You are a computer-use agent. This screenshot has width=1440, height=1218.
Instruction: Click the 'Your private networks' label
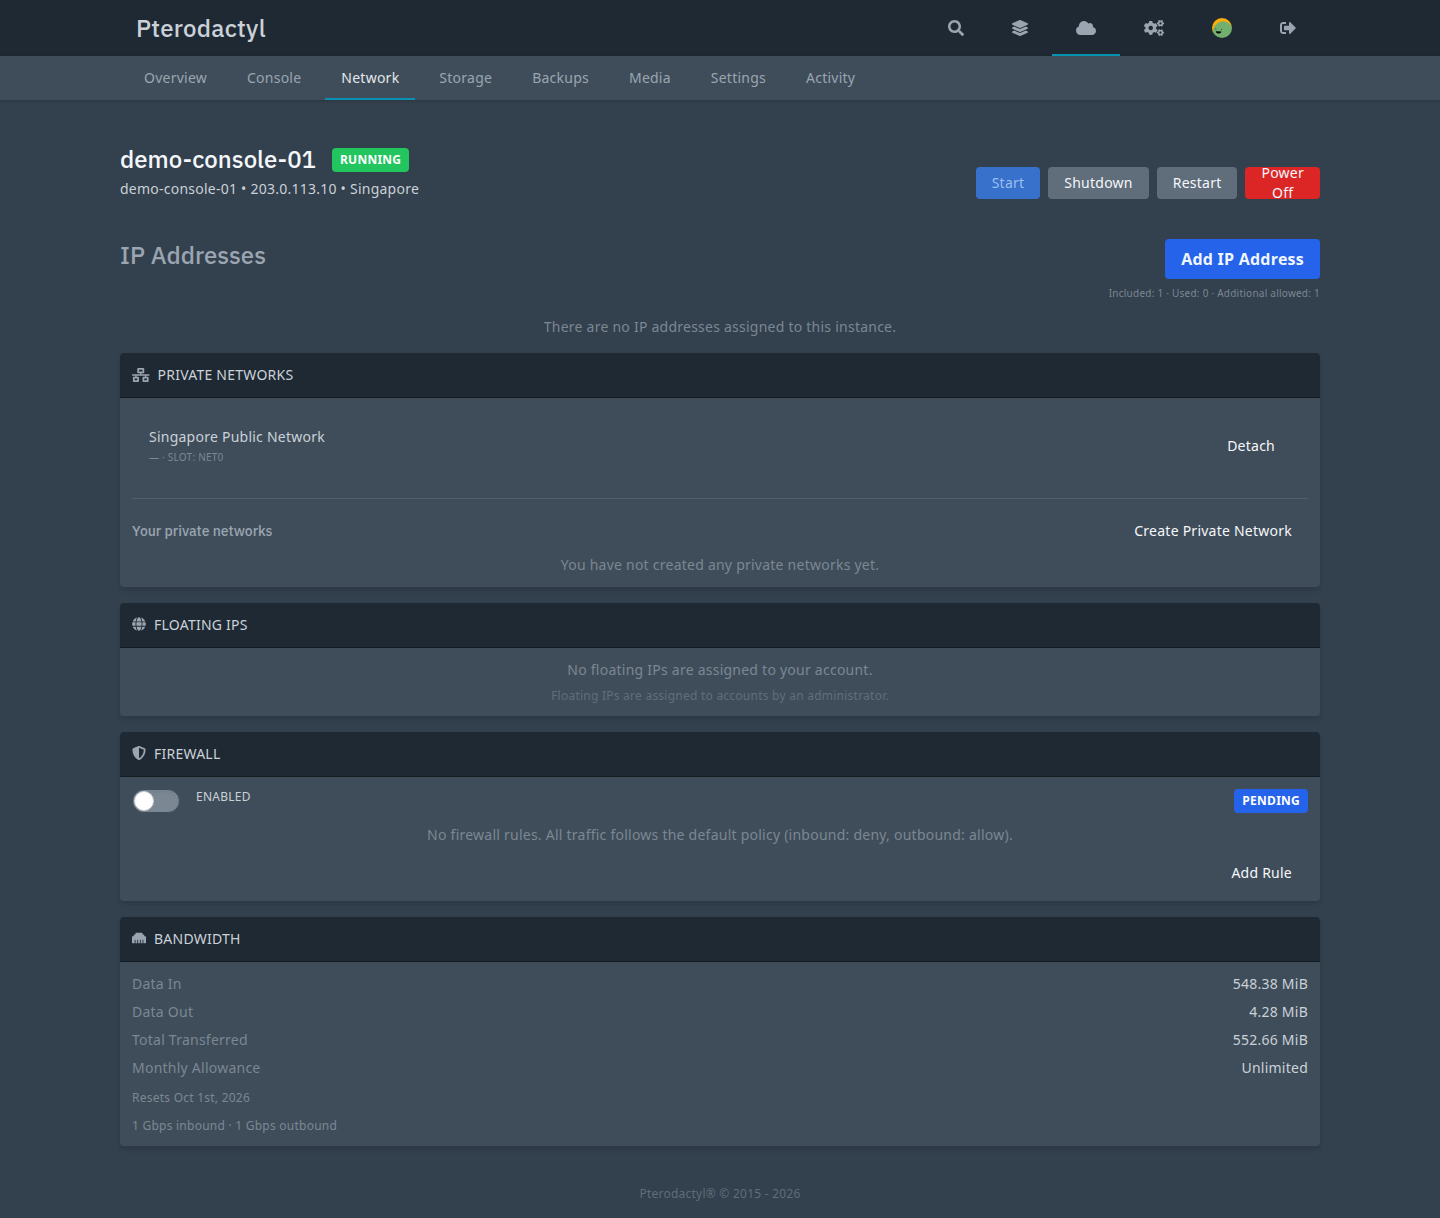[202, 531]
